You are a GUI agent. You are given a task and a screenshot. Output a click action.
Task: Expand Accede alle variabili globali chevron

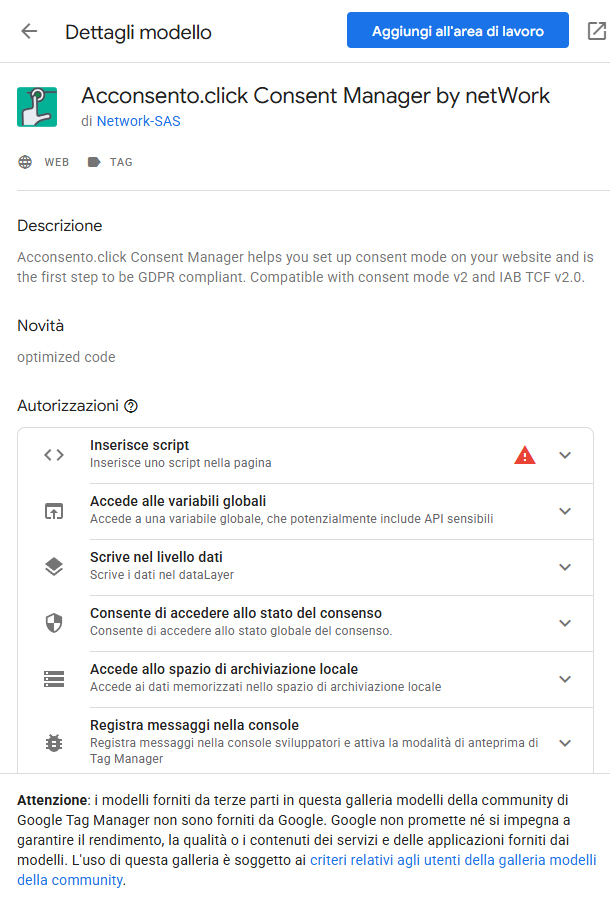pyautogui.click(x=565, y=511)
